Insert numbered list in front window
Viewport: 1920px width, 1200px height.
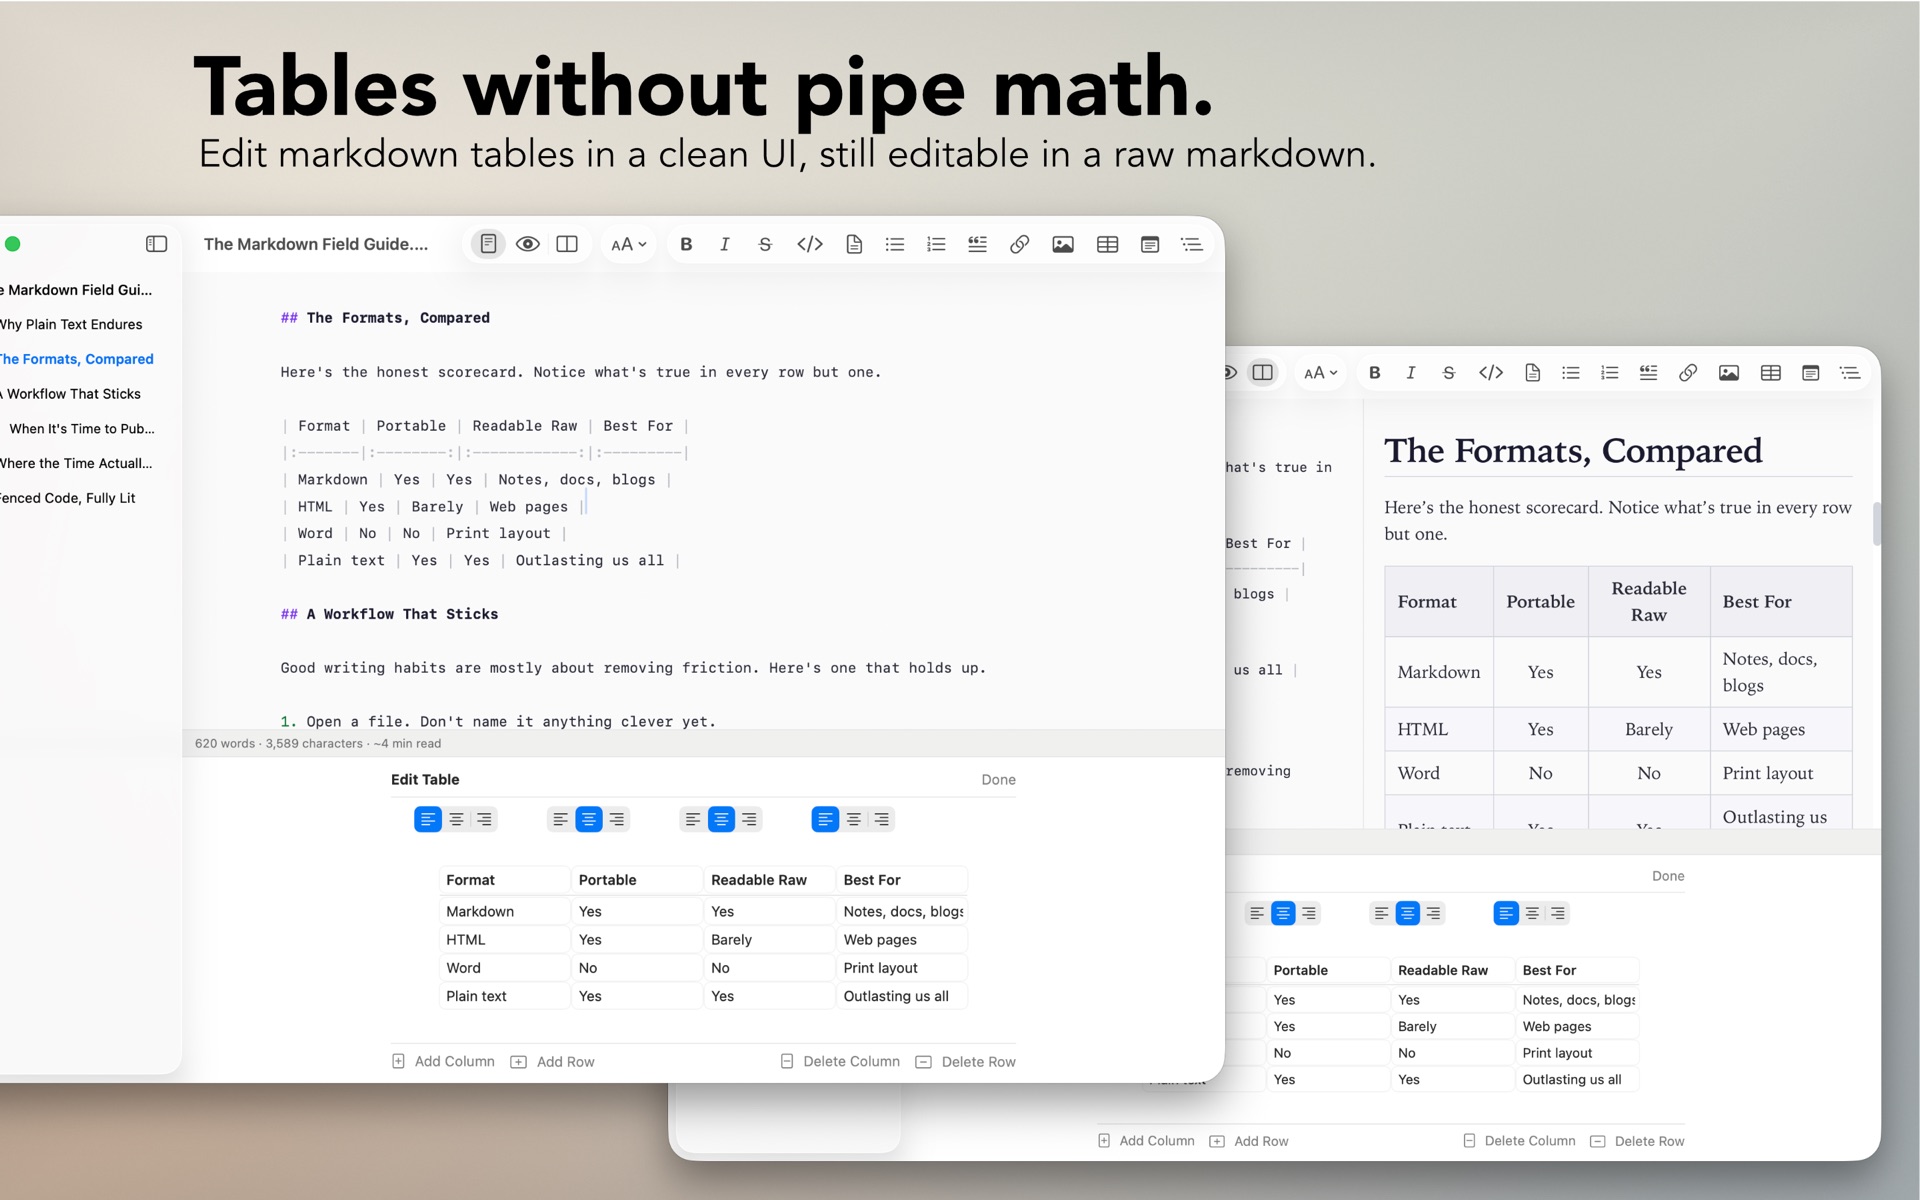pyautogui.click(x=936, y=244)
